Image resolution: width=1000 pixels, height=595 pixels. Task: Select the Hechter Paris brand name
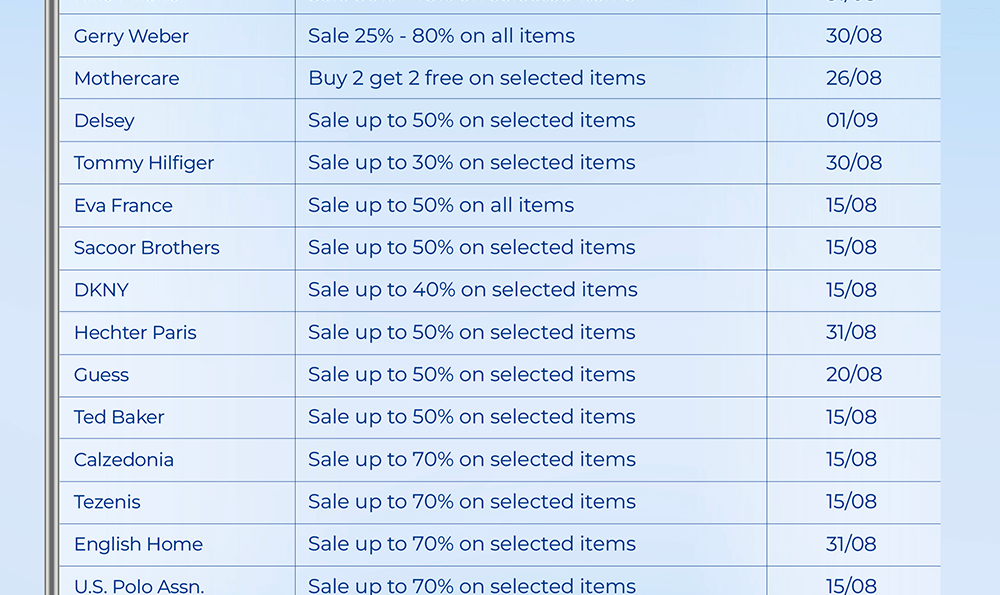click(135, 333)
